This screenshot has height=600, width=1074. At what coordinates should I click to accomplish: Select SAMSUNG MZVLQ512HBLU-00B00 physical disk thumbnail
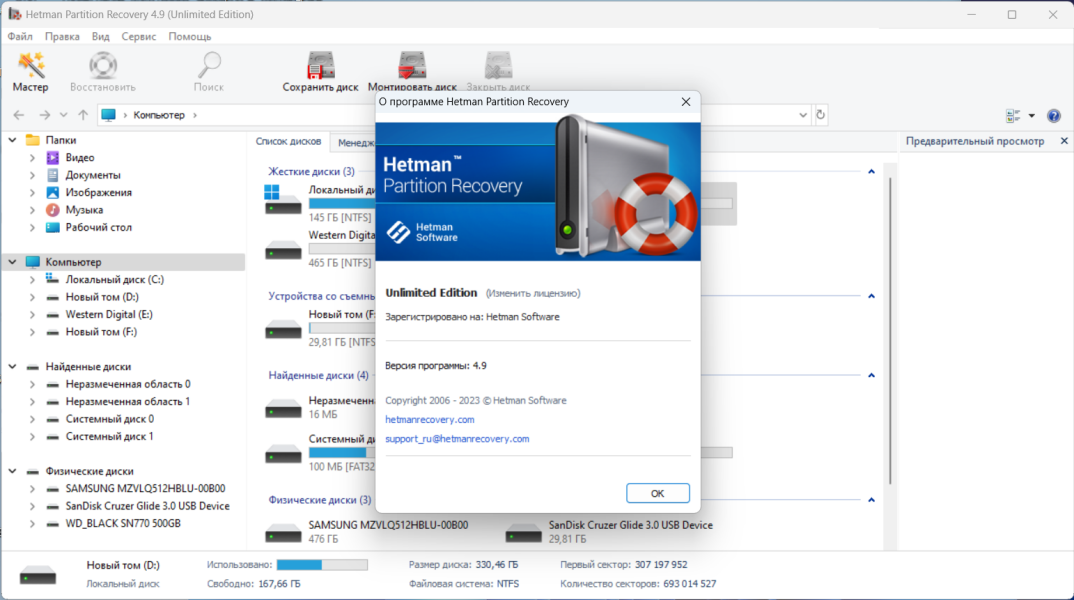(x=283, y=532)
